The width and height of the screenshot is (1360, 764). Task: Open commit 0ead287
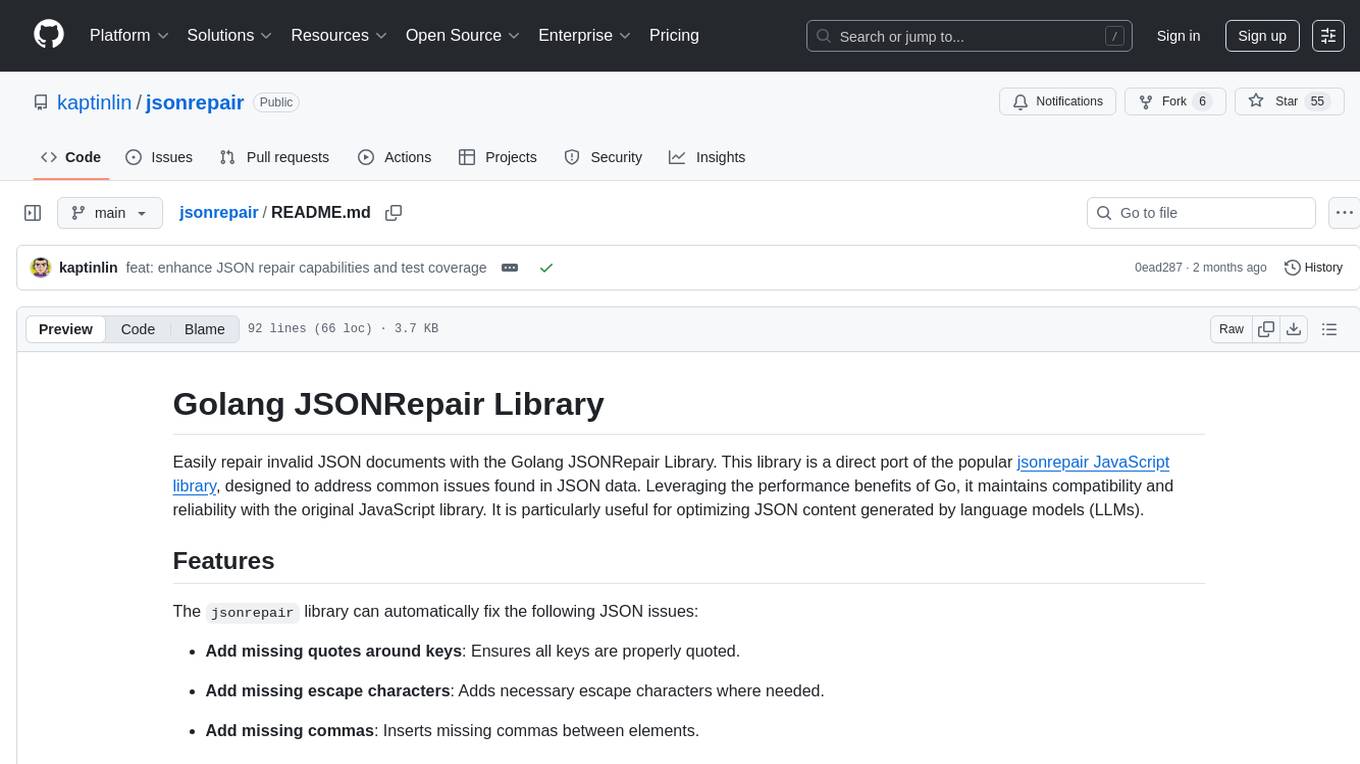click(x=1158, y=268)
